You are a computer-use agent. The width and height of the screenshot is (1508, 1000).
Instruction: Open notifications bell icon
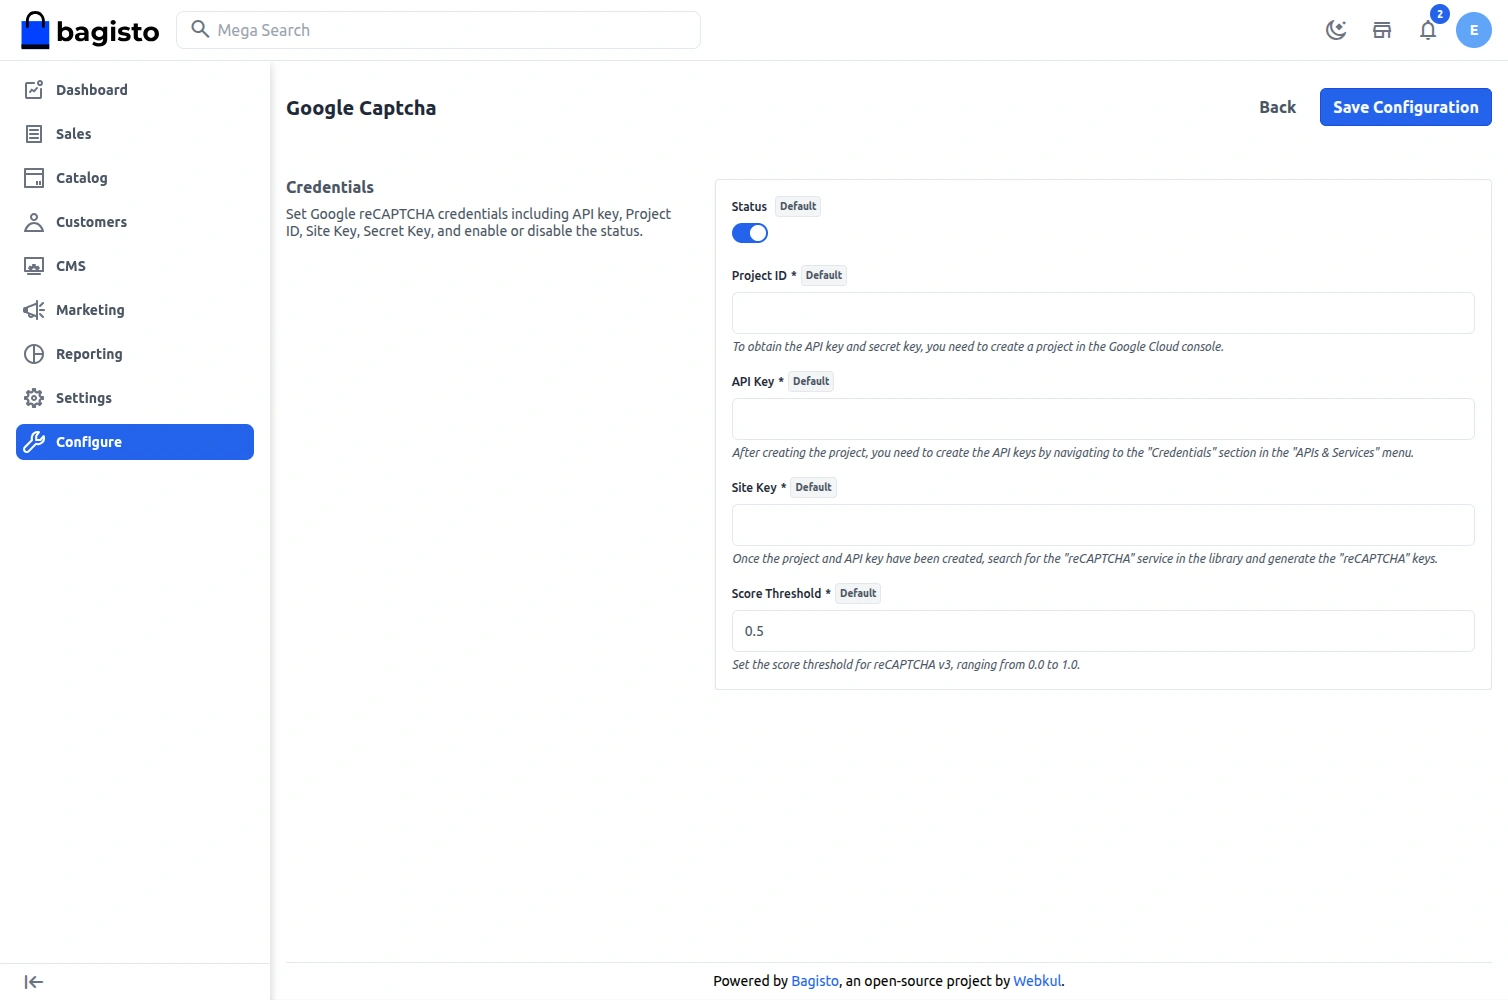pyautogui.click(x=1428, y=30)
